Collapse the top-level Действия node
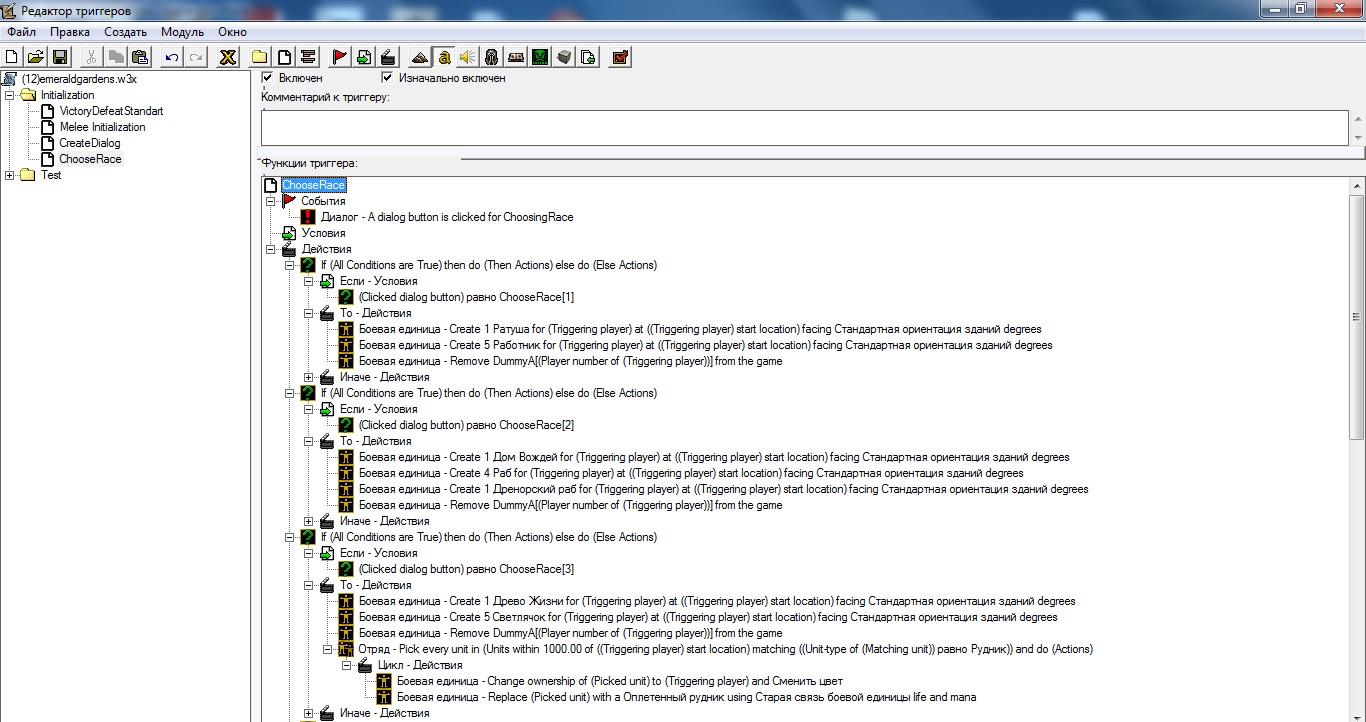Screen dimensions: 1366x722 [x=271, y=249]
